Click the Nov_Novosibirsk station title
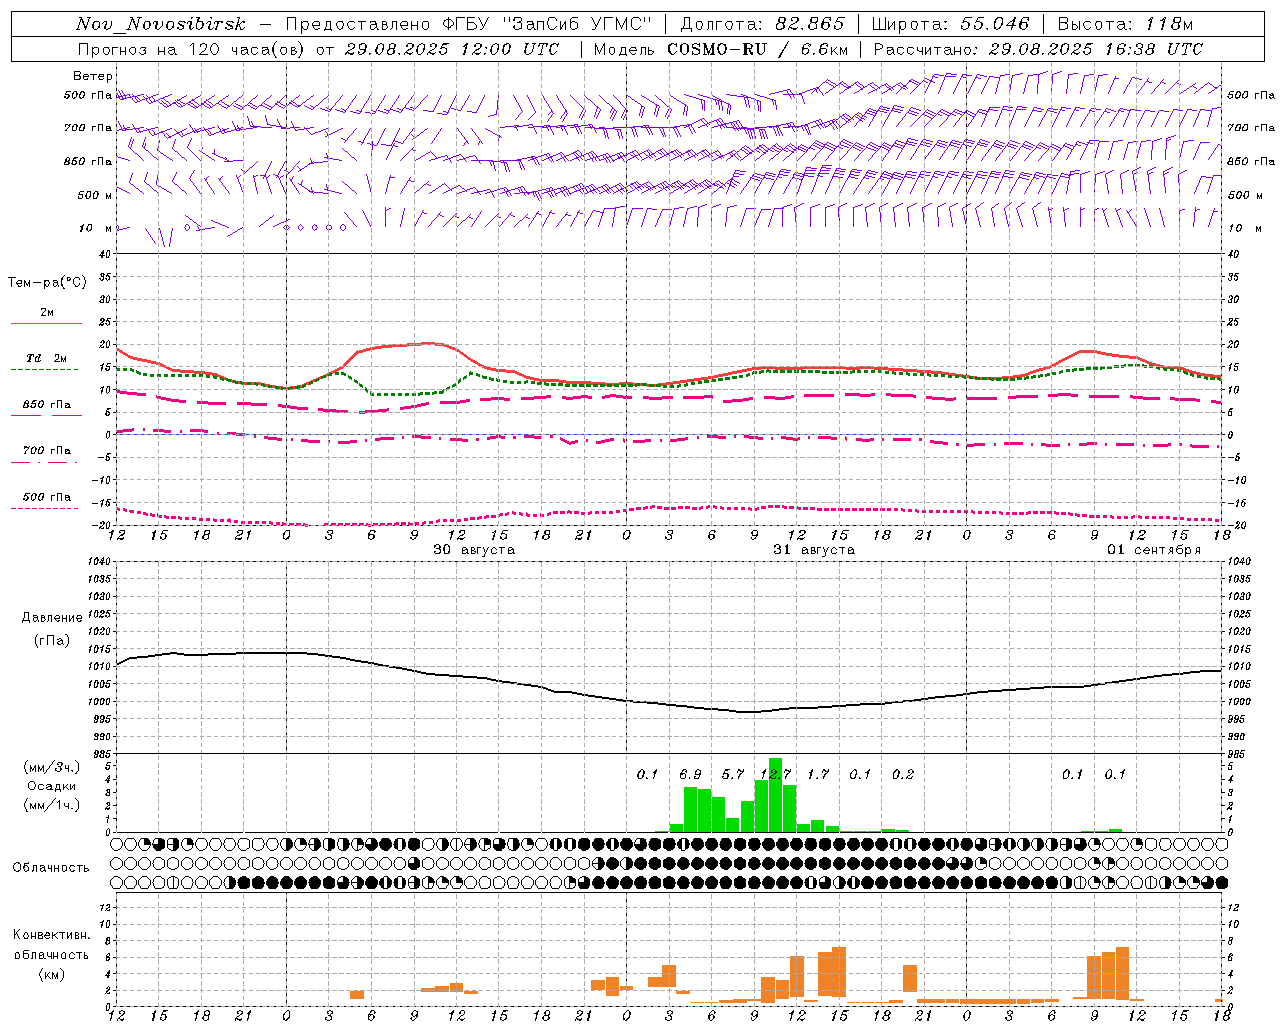The width and height of the screenshot is (1280, 1024). click(x=160, y=24)
